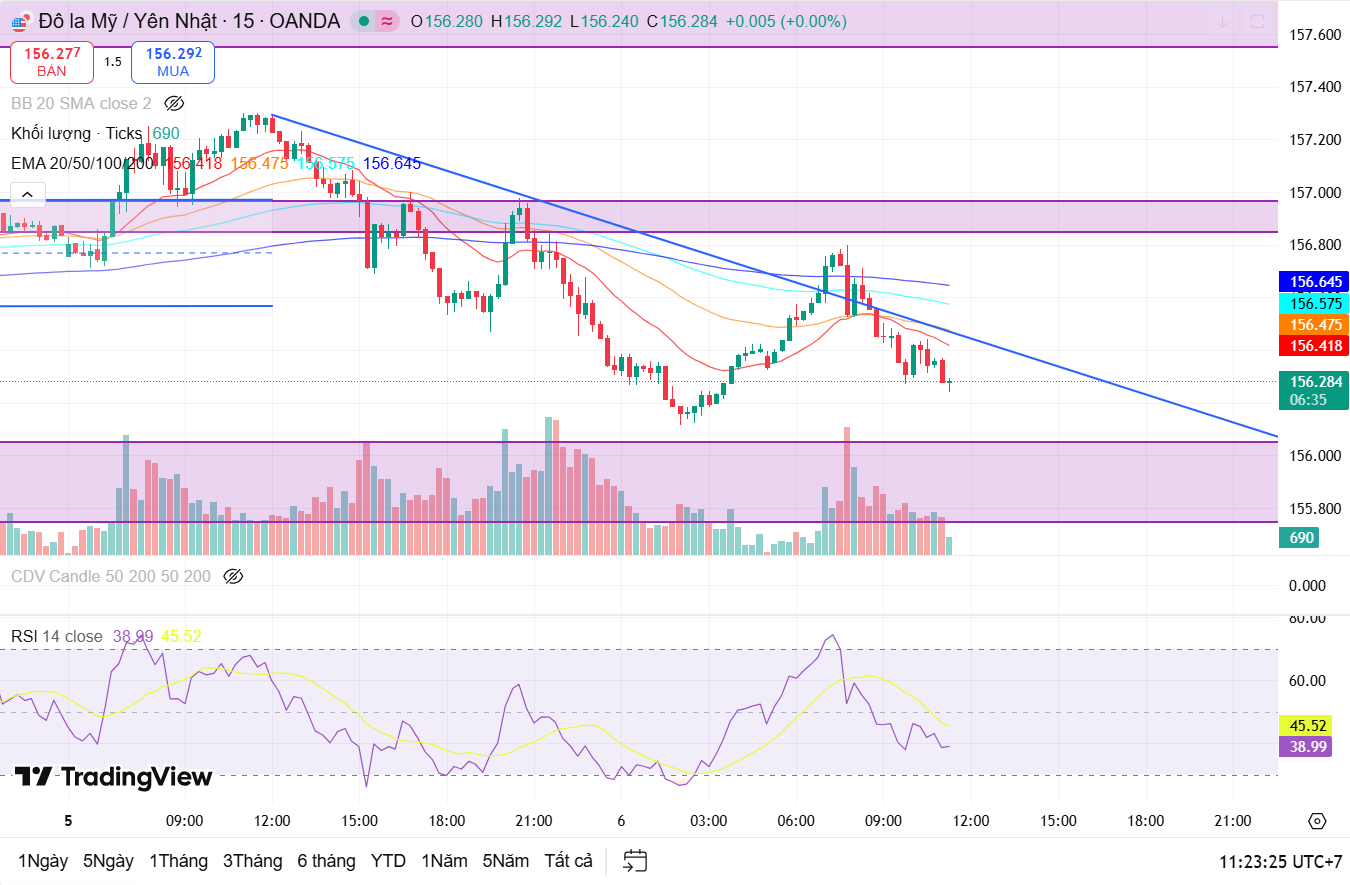Open the go-to-date calendar icon
This screenshot has height=885, width=1350.
(x=635, y=861)
